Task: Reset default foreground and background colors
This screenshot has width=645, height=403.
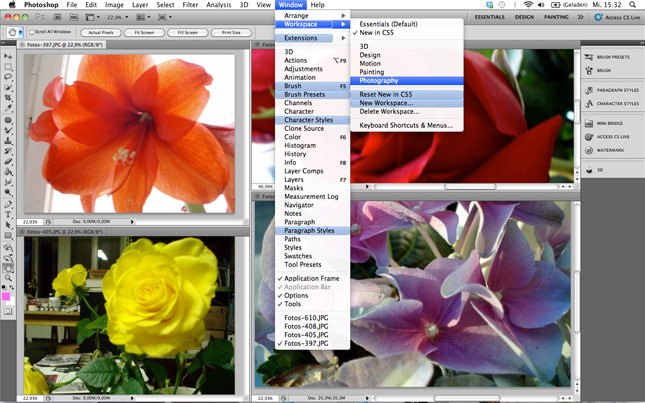Action: [4, 287]
